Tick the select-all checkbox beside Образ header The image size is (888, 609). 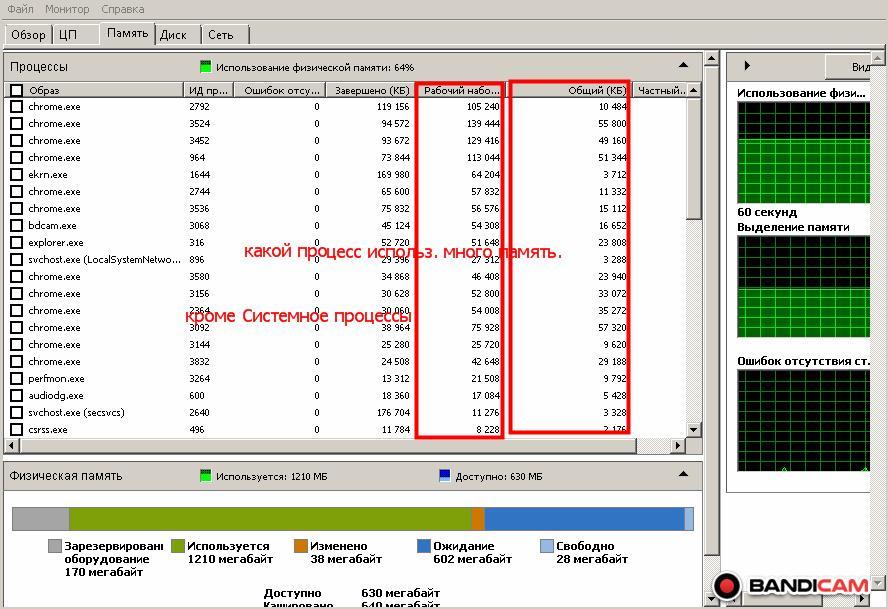[x=16, y=90]
